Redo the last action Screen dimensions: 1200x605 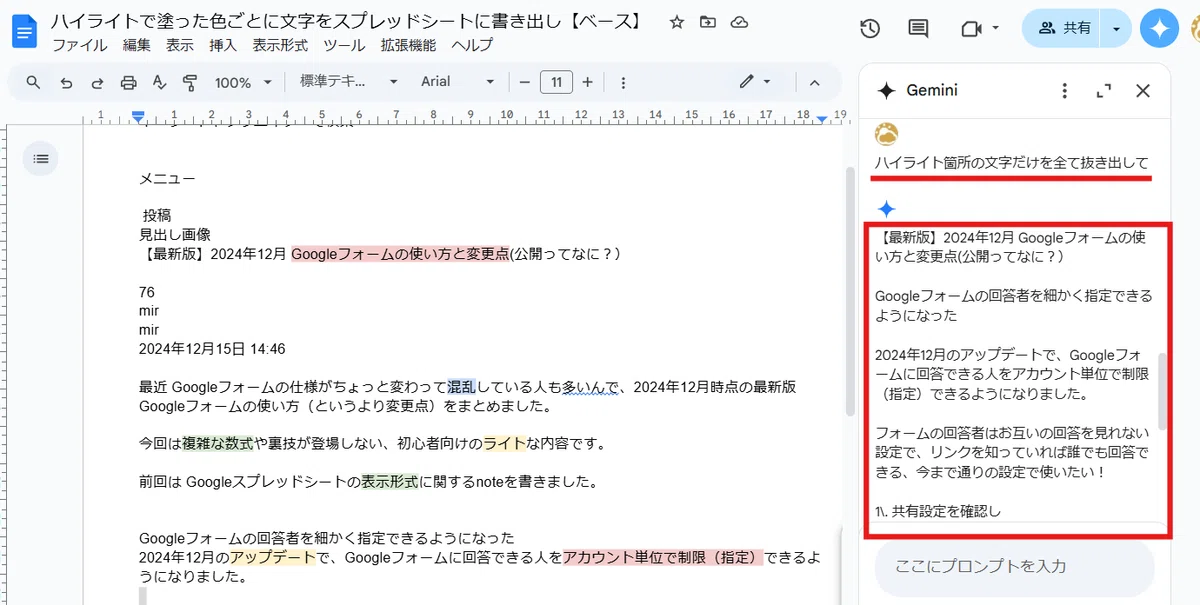[x=97, y=82]
